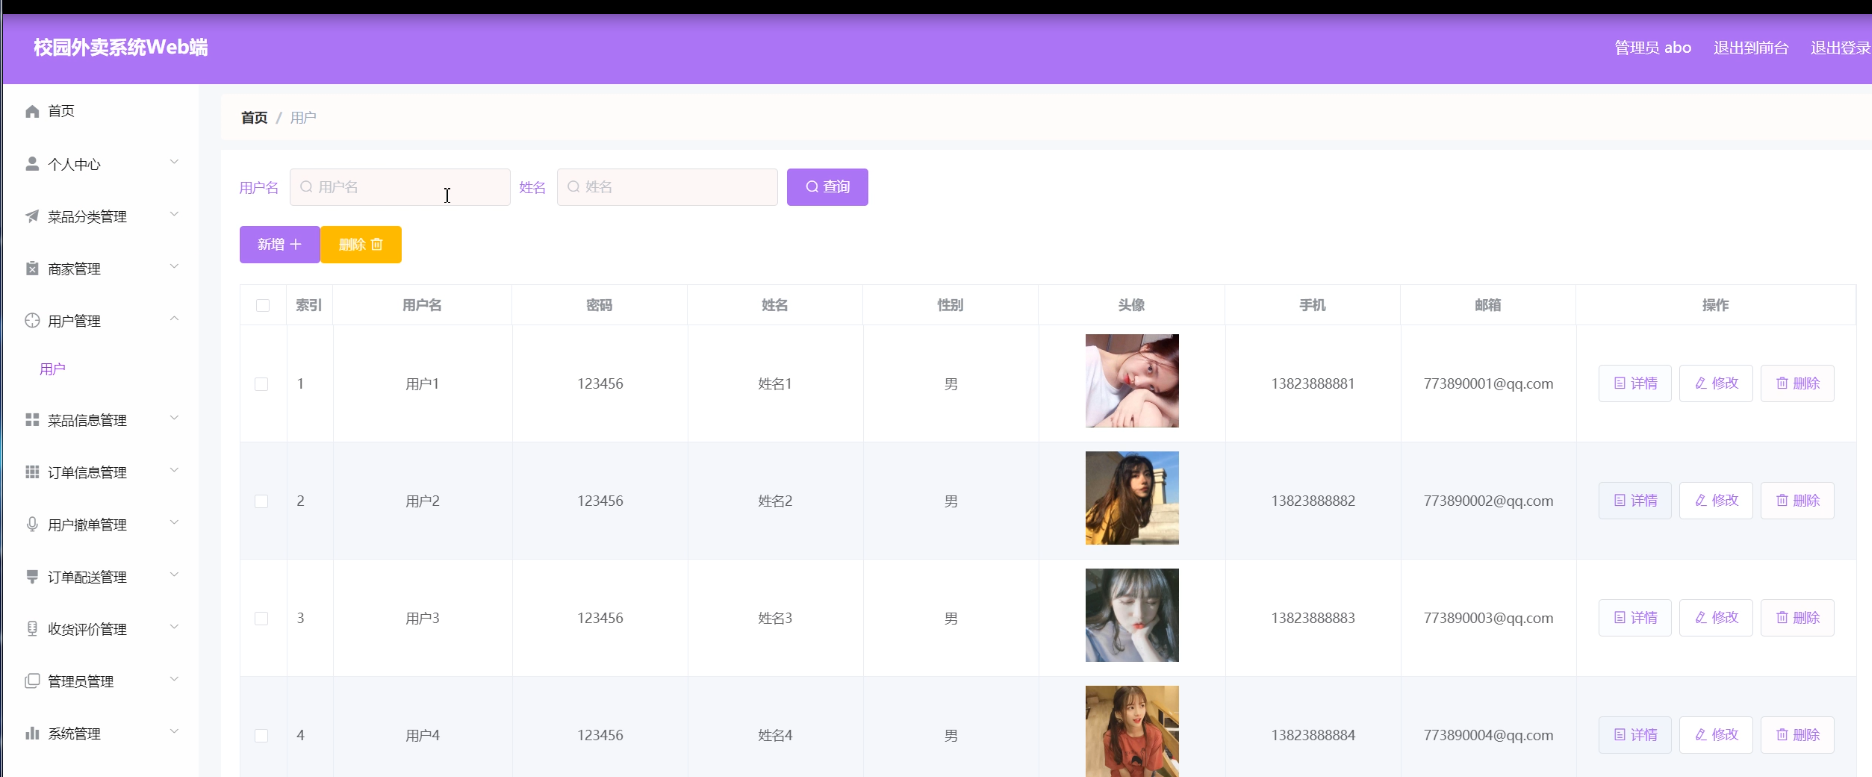
Task: Click the email 773890001@qq.com
Action: tap(1488, 384)
